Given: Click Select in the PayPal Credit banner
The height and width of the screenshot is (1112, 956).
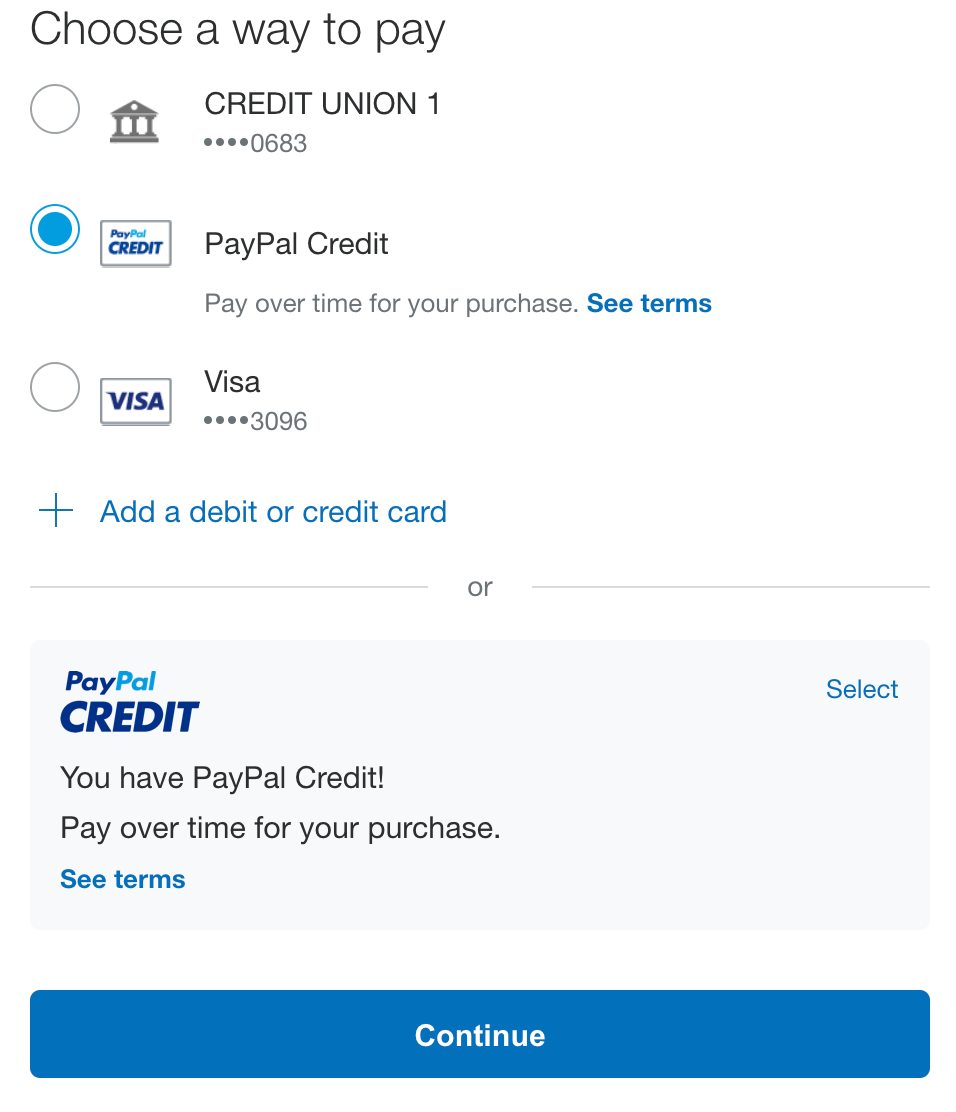Looking at the screenshot, I should point(862,689).
